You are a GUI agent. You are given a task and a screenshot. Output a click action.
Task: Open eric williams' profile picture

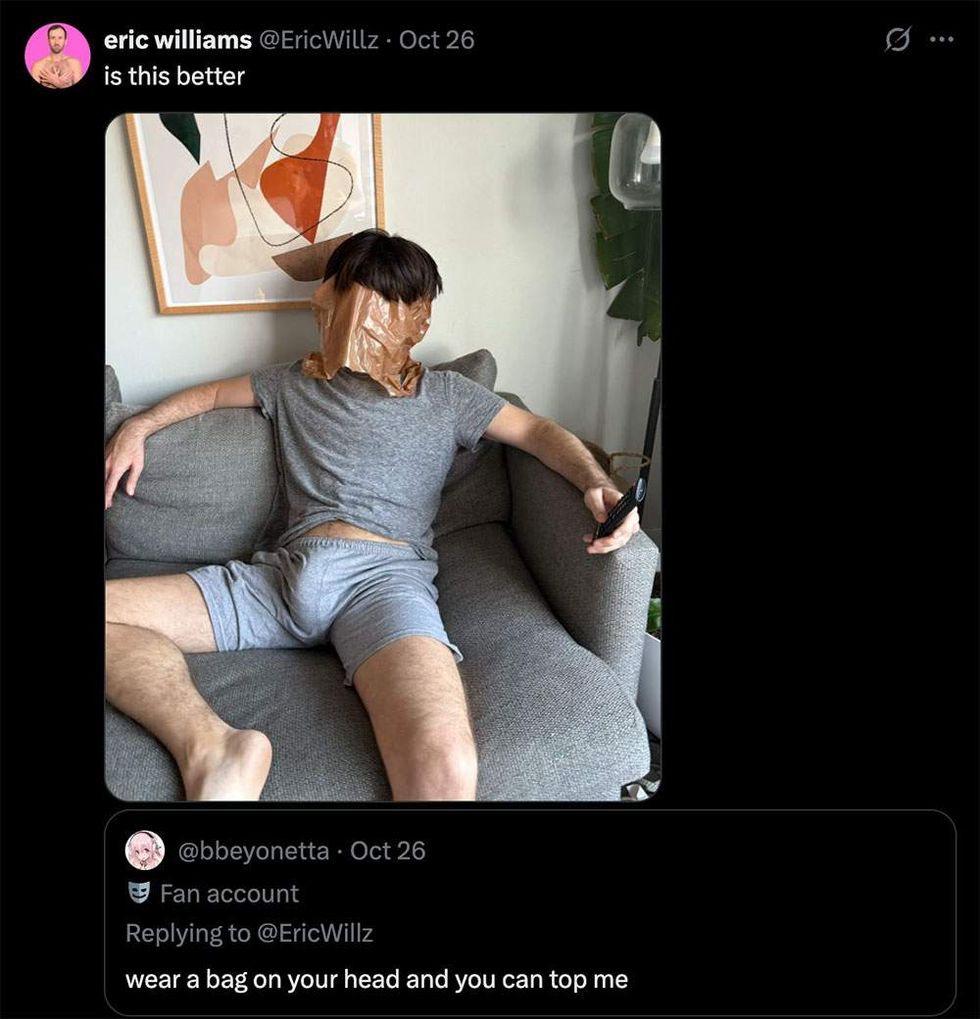pos(57,56)
